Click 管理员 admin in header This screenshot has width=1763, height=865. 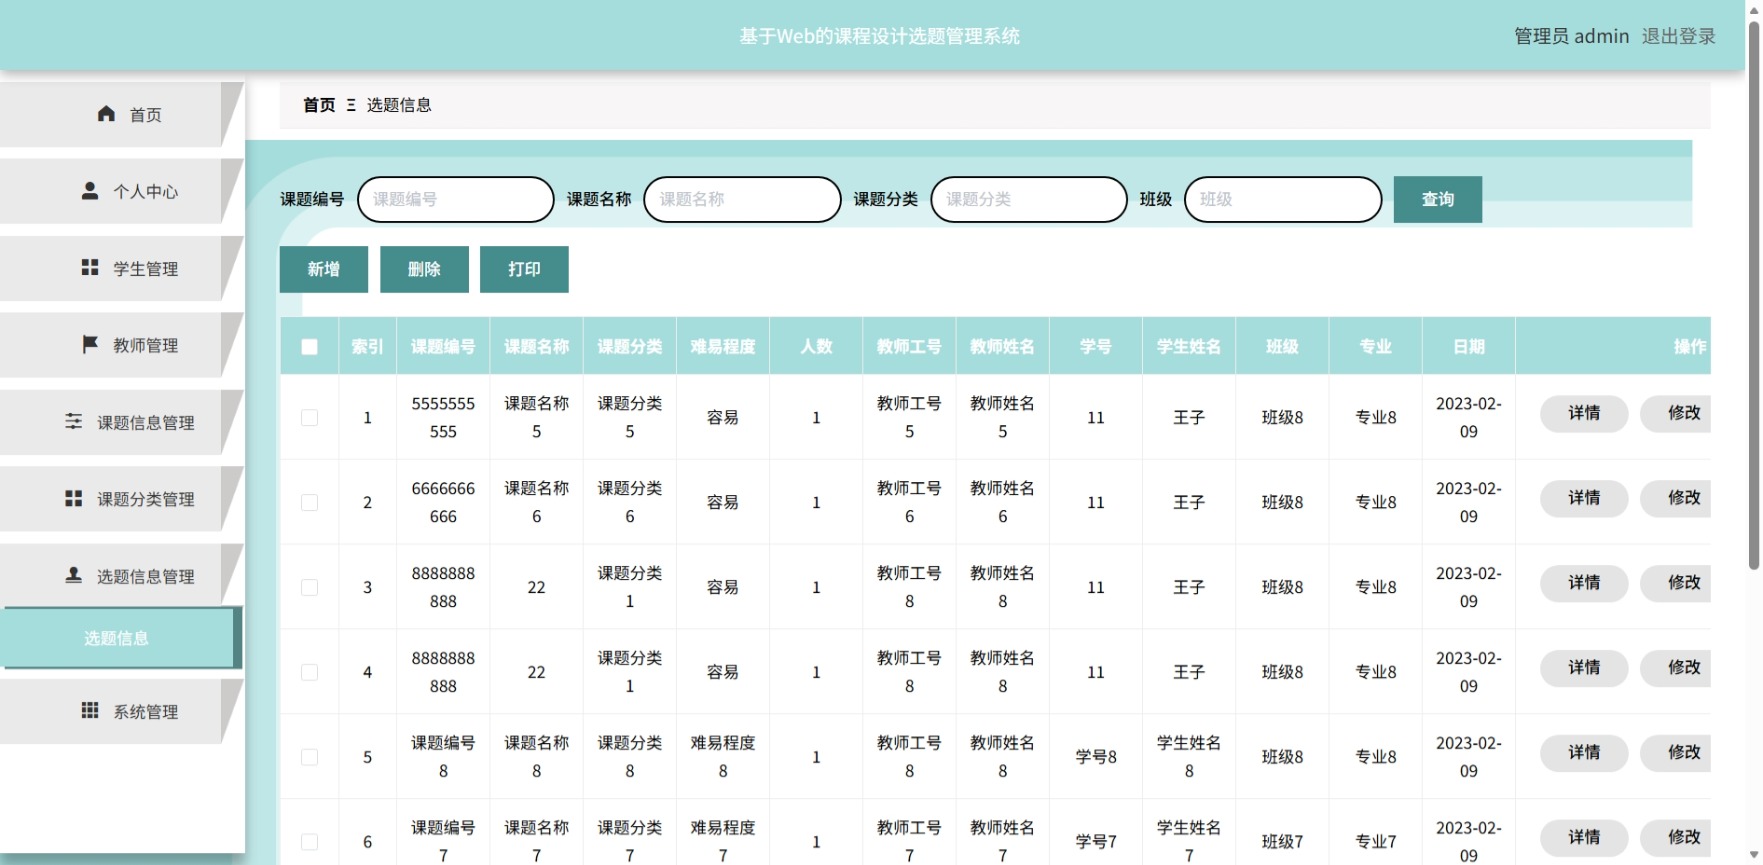click(1571, 36)
